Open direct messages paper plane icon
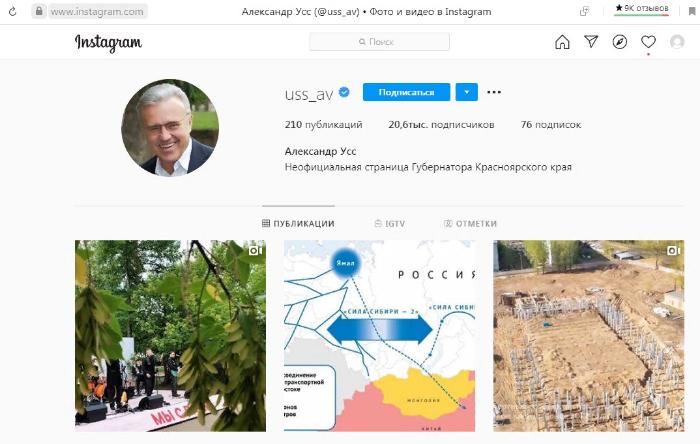This screenshot has height=444, width=700. (x=591, y=41)
